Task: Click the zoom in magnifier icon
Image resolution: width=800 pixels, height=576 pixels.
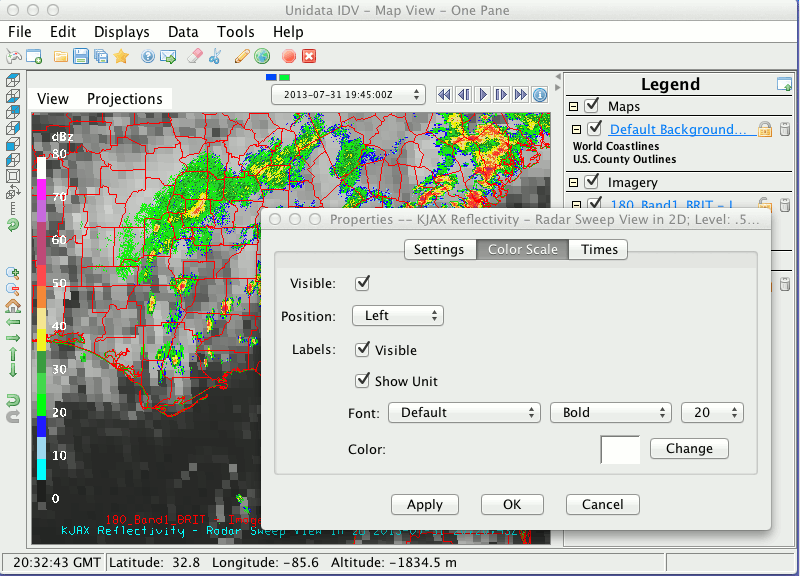Action: (13, 272)
